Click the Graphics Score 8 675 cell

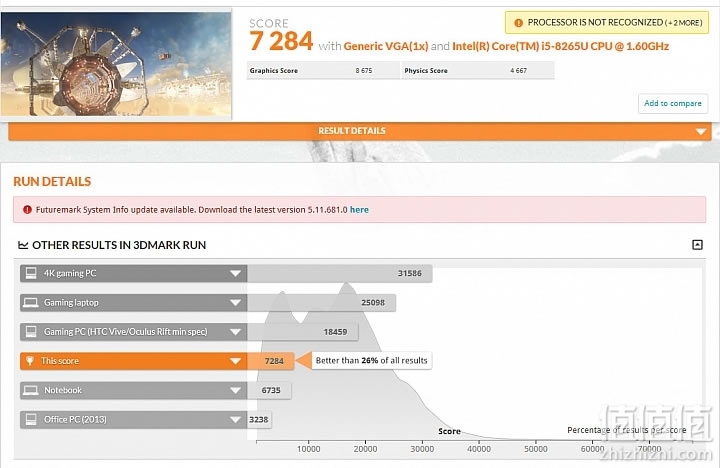pos(323,71)
